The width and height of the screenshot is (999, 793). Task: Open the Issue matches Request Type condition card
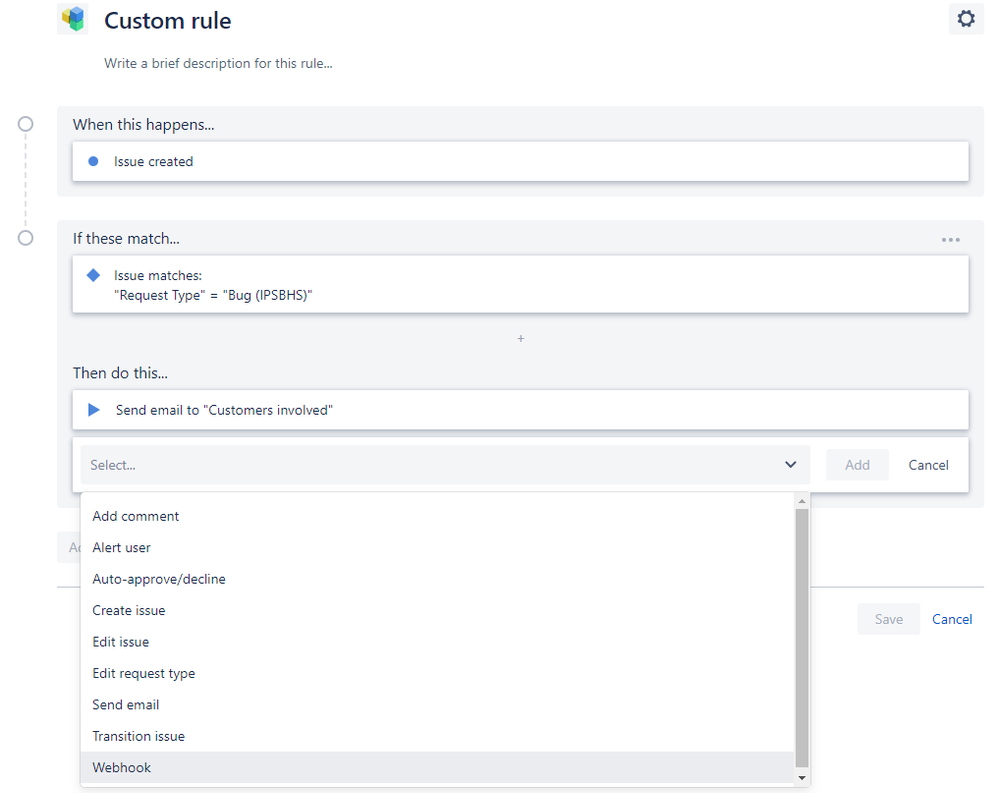[521, 284]
